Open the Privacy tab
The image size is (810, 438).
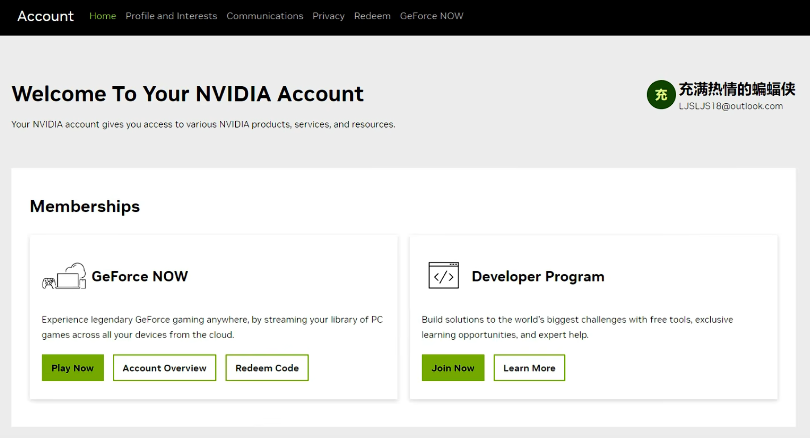coord(328,16)
